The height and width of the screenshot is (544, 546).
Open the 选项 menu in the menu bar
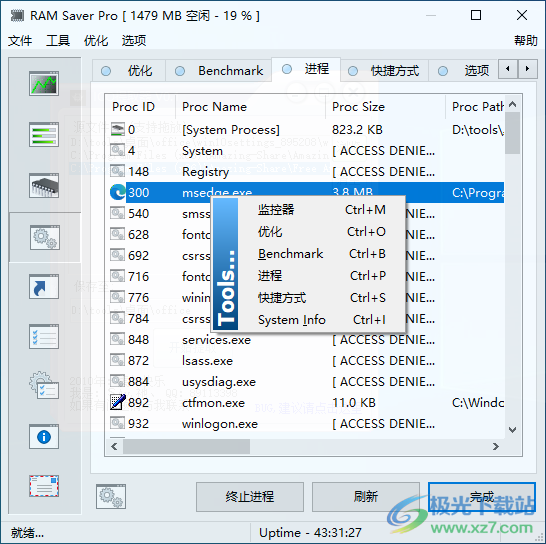click(134, 40)
